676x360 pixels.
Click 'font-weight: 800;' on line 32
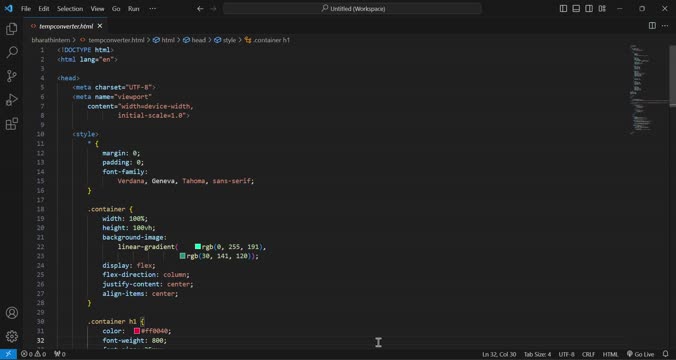[x=135, y=341]
